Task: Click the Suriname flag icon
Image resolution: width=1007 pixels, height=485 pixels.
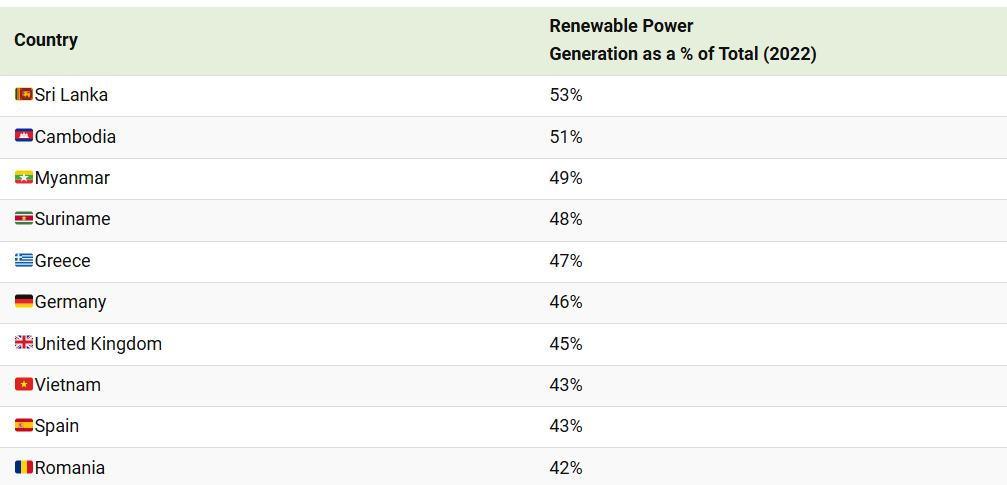Action: (24, 219)
